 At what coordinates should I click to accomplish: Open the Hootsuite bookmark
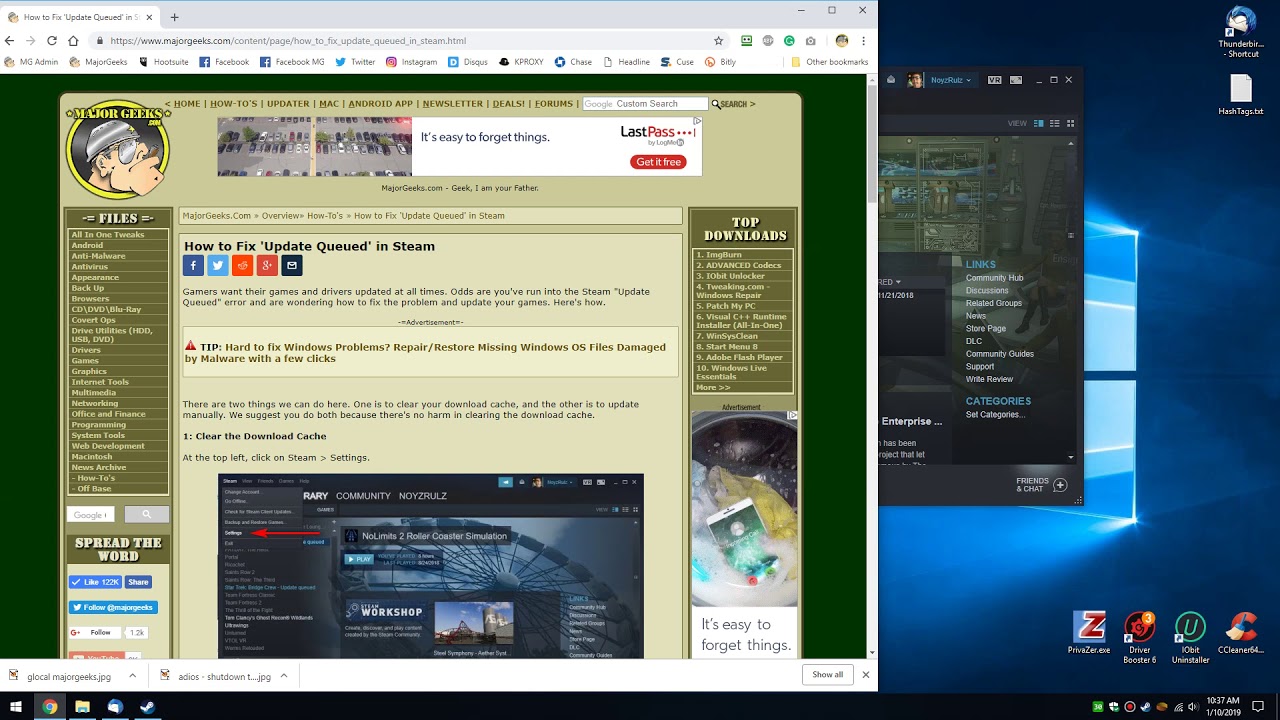164,62
